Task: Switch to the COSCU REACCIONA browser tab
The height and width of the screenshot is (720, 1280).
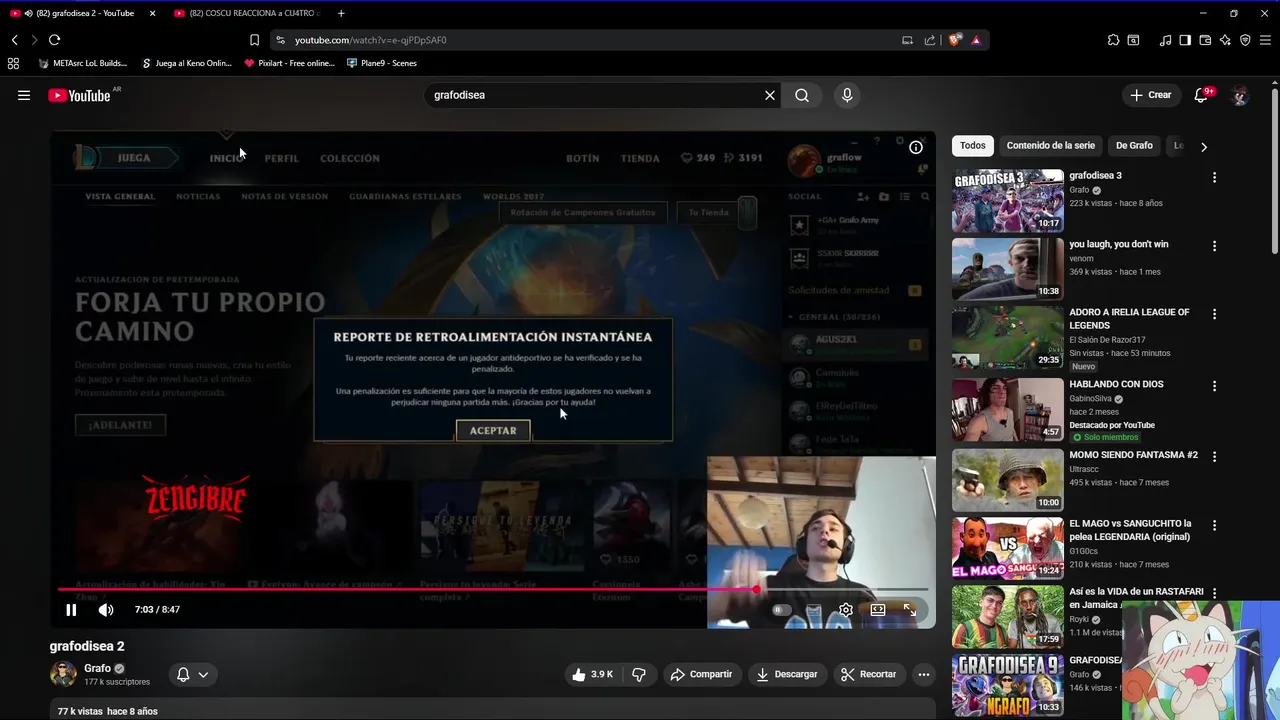Action: (x=247, y=13)
